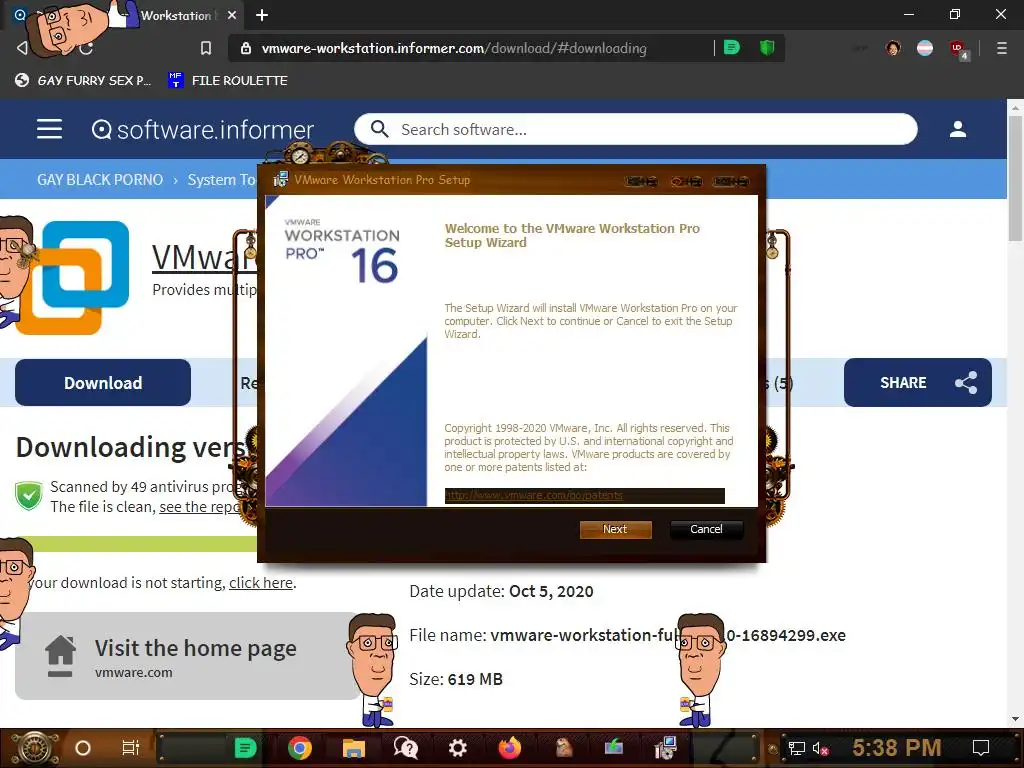Open the browser main menu

(1001, 48)
